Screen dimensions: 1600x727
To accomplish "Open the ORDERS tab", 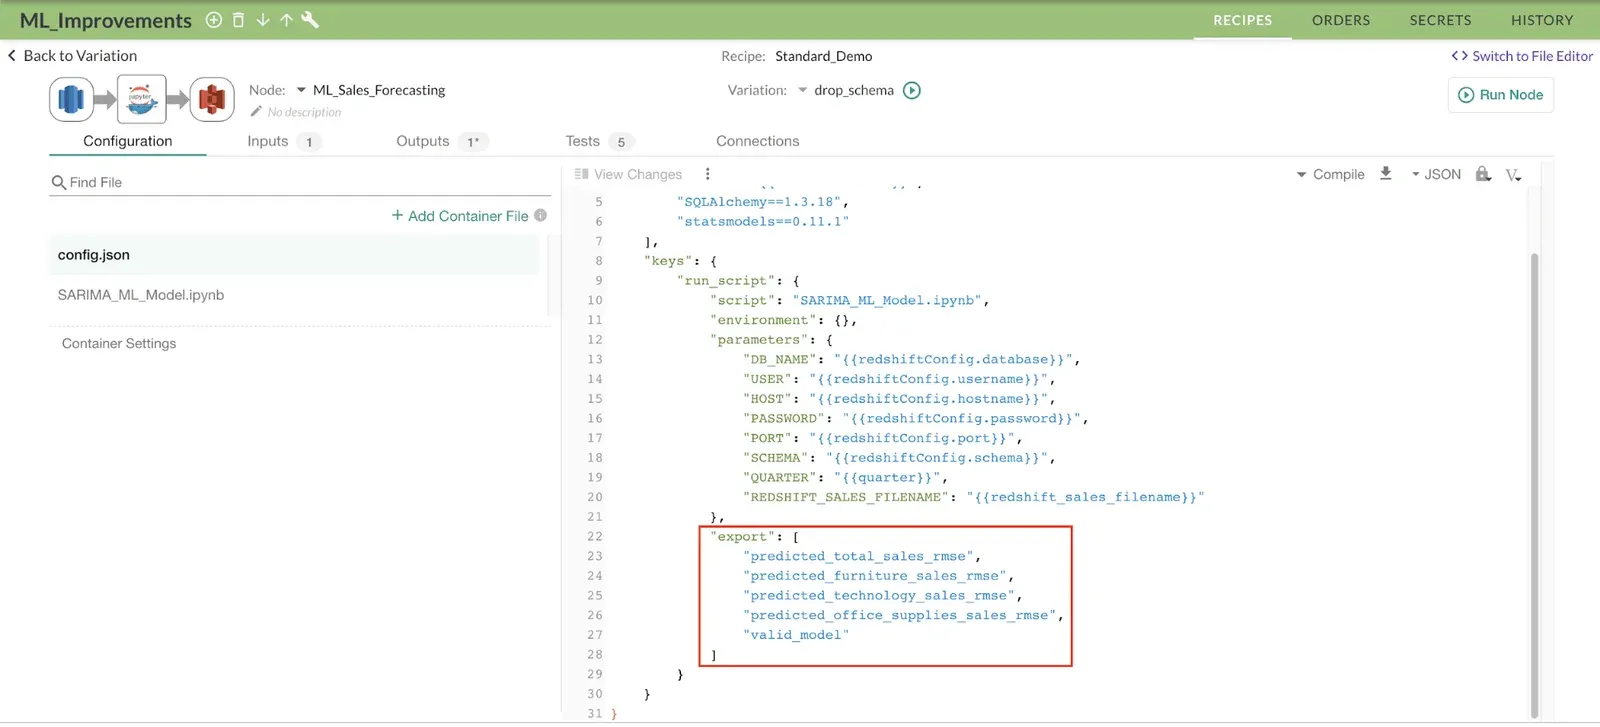I will coord(1341,20).
